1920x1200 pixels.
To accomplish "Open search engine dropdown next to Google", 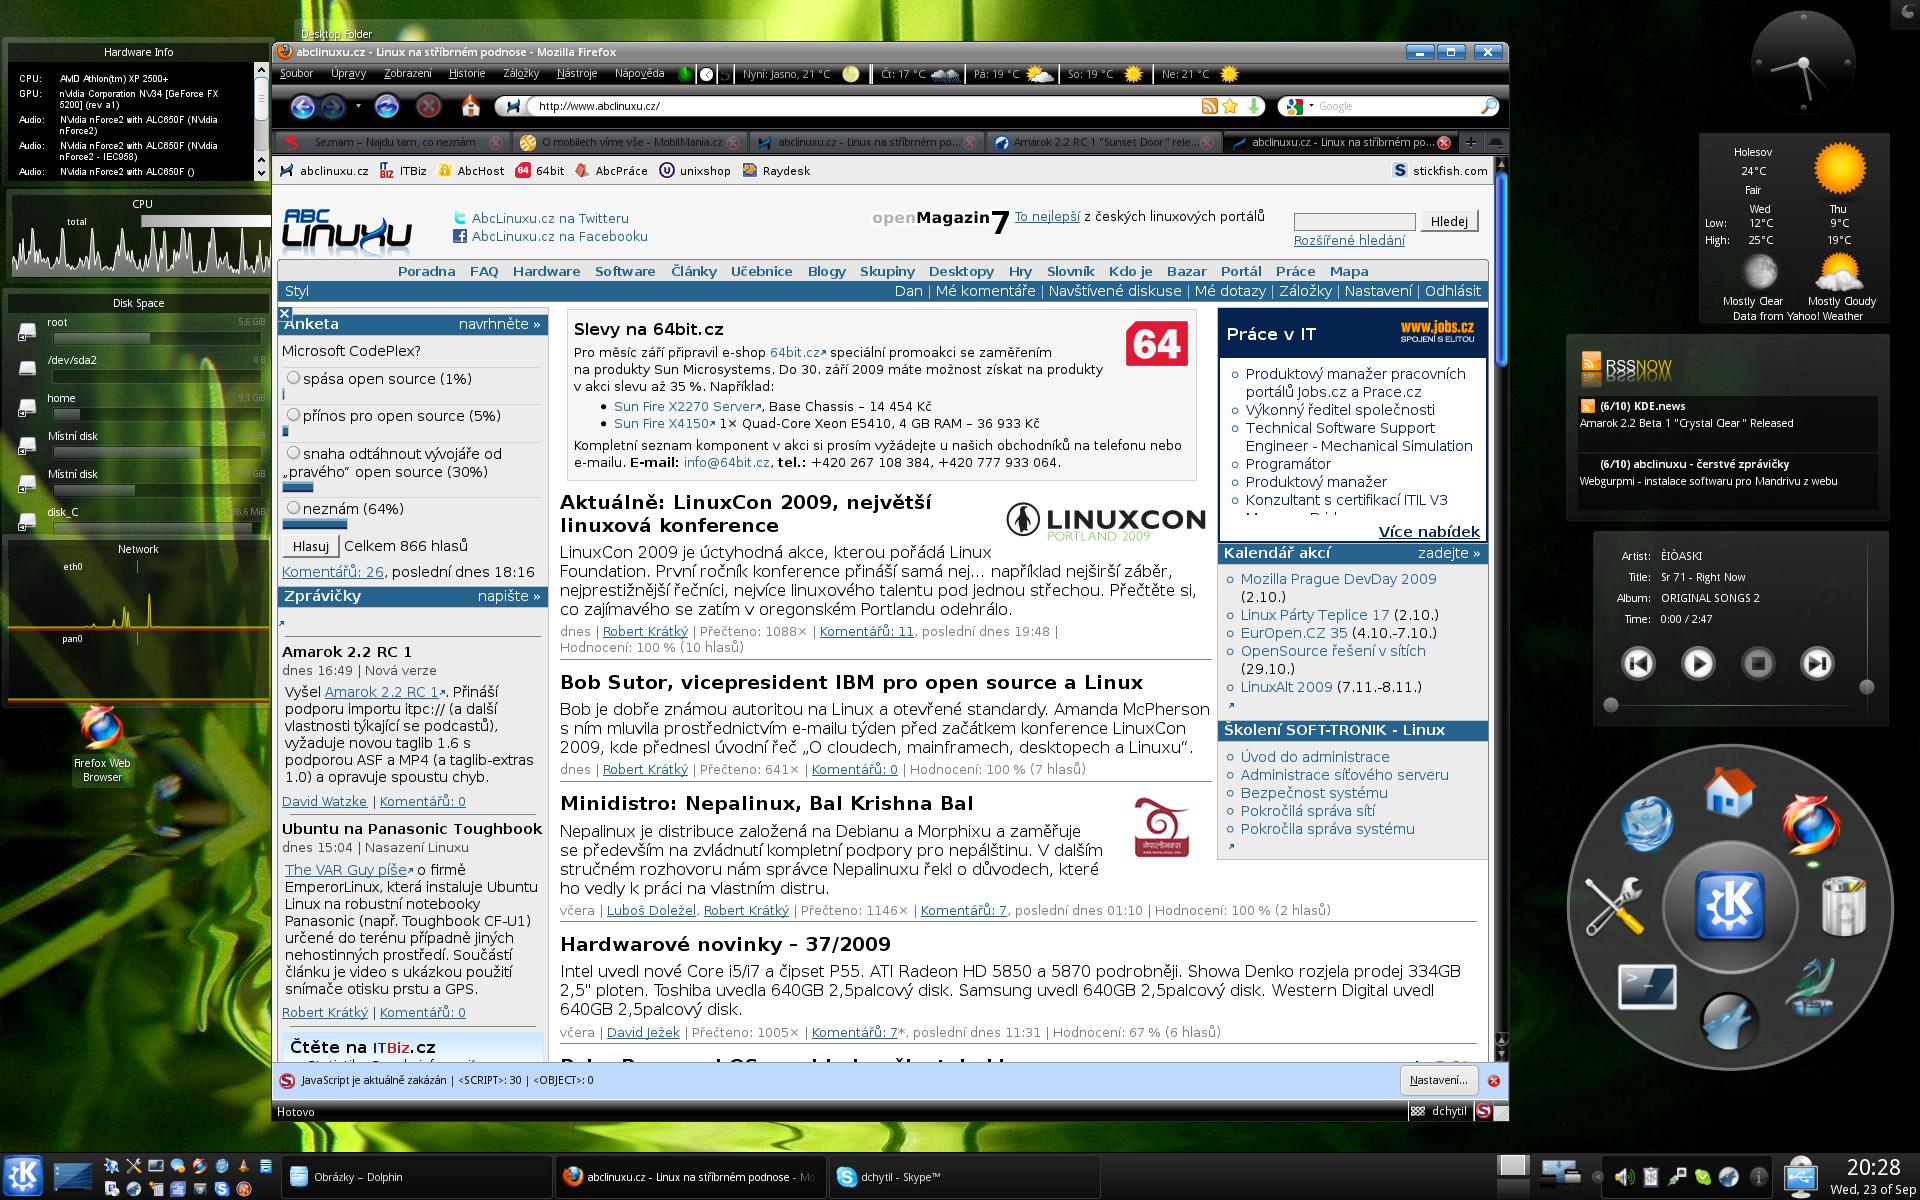I will (1310, 107).
